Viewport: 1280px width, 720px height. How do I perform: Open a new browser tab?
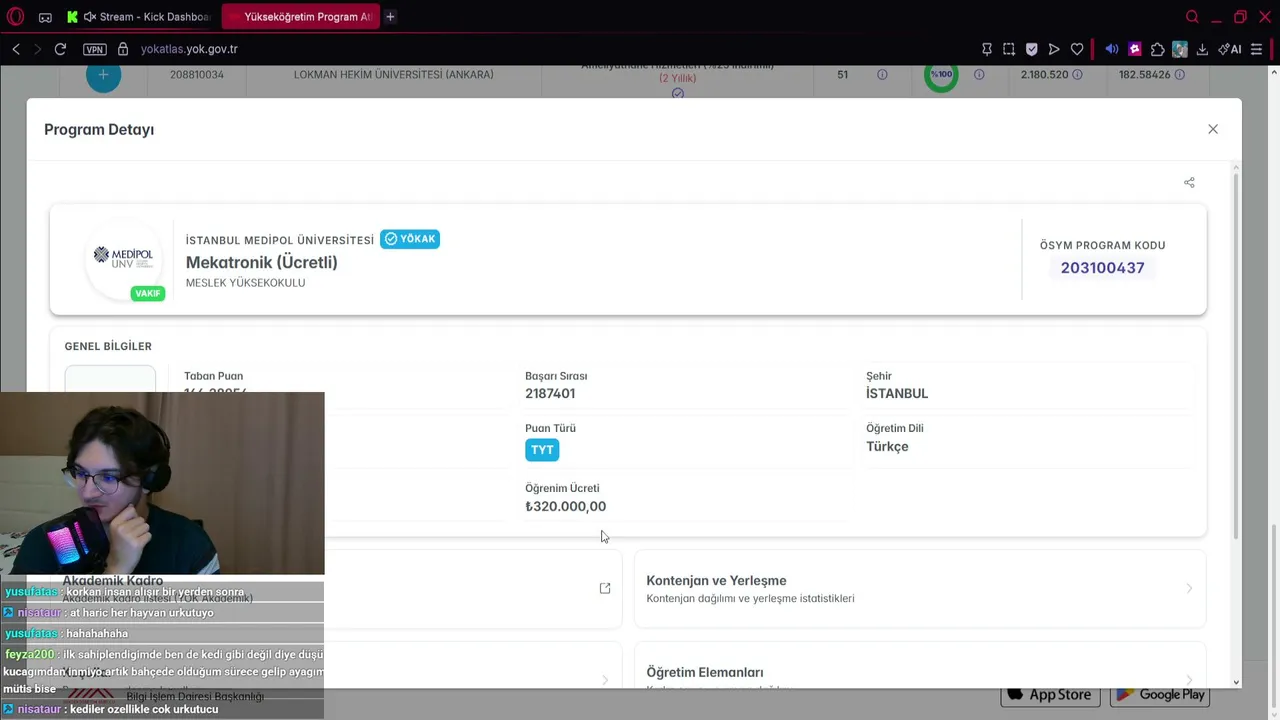click(390, 17)
